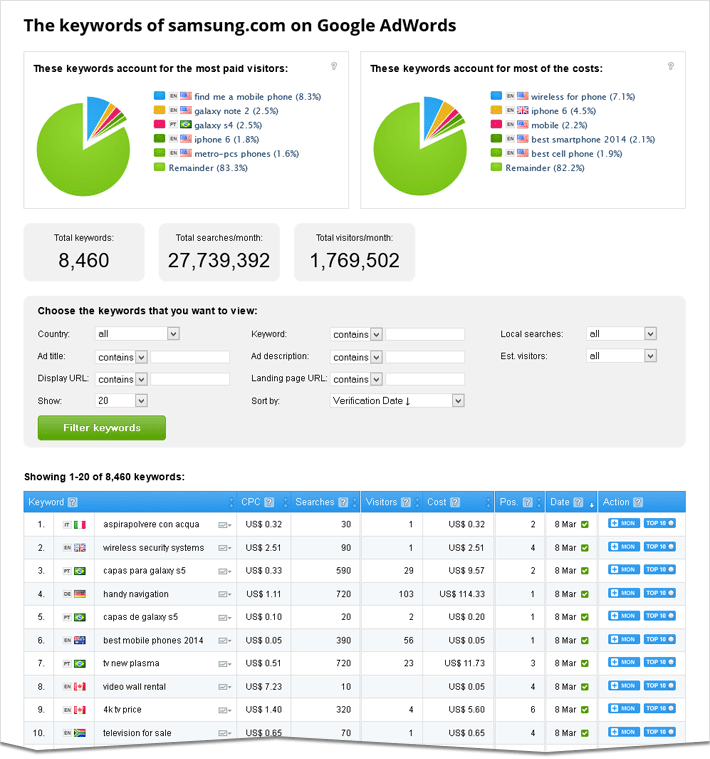Open the Display URL contains dropdown
Viewport: 710px width, 759px height.
click(x=121, y=380)
